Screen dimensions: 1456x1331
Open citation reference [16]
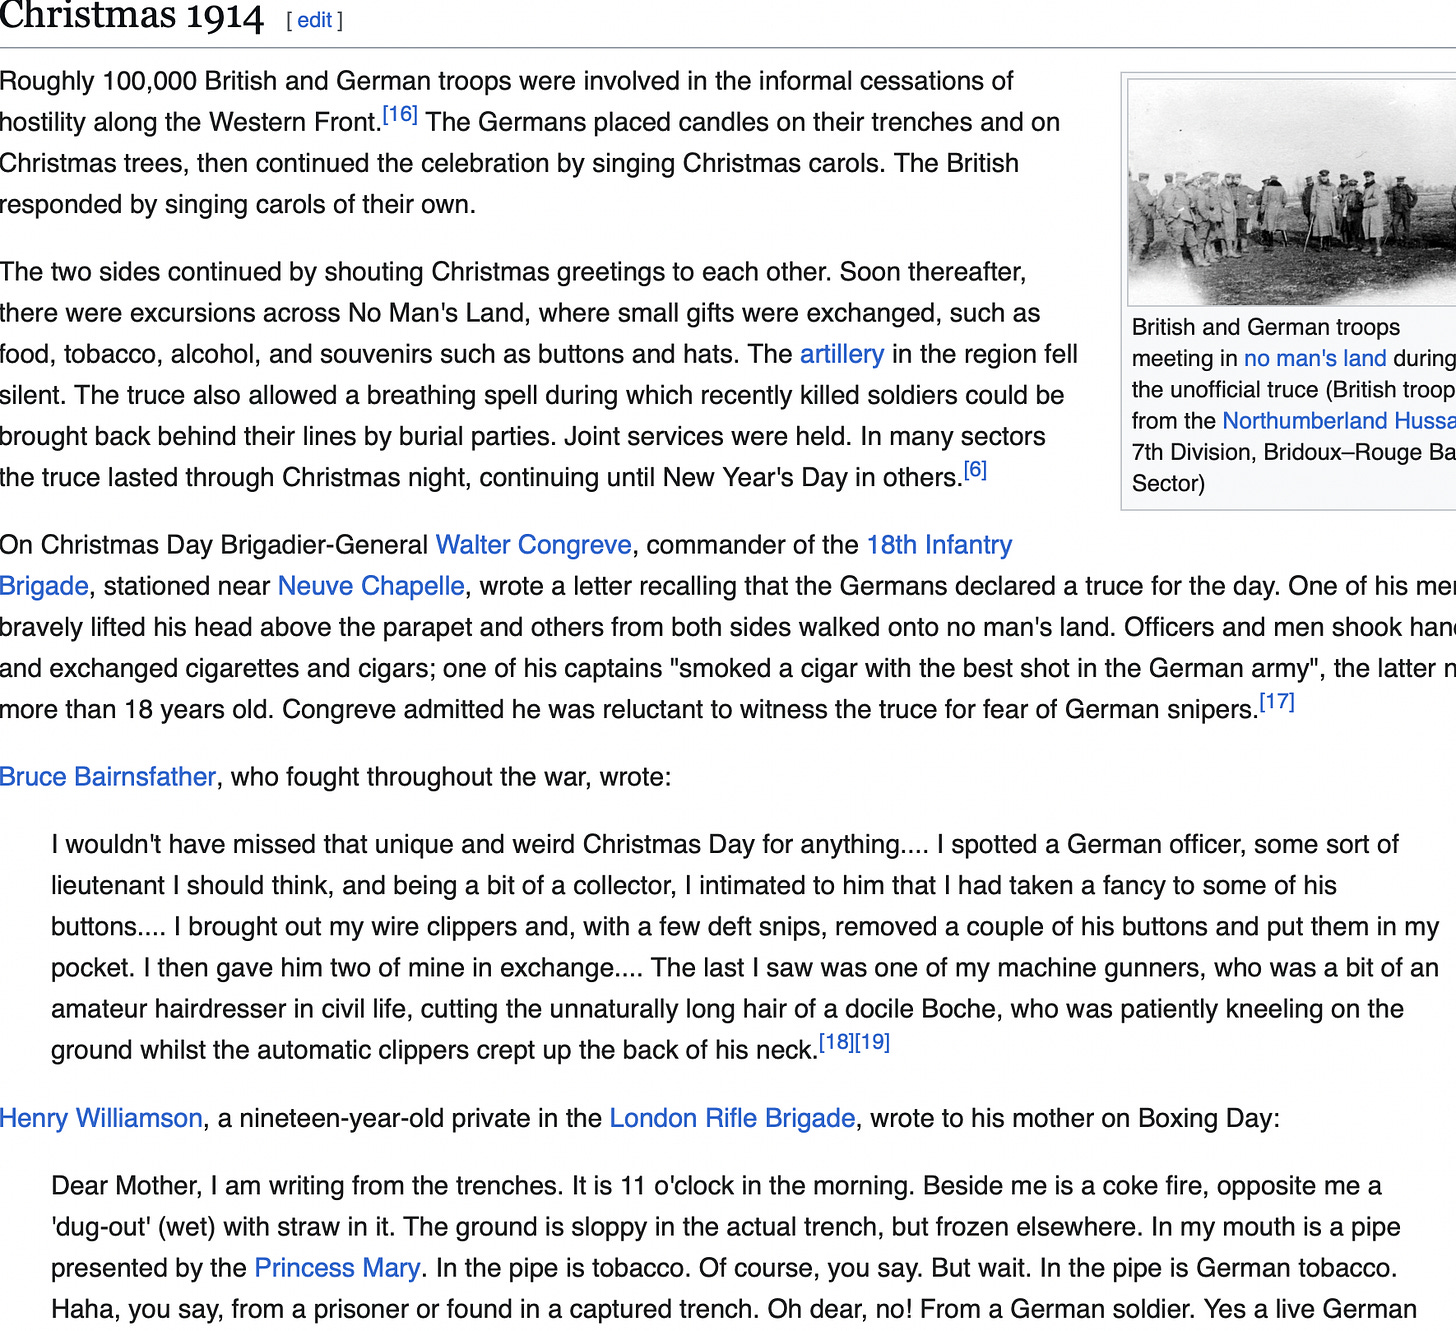coord(400,114)
